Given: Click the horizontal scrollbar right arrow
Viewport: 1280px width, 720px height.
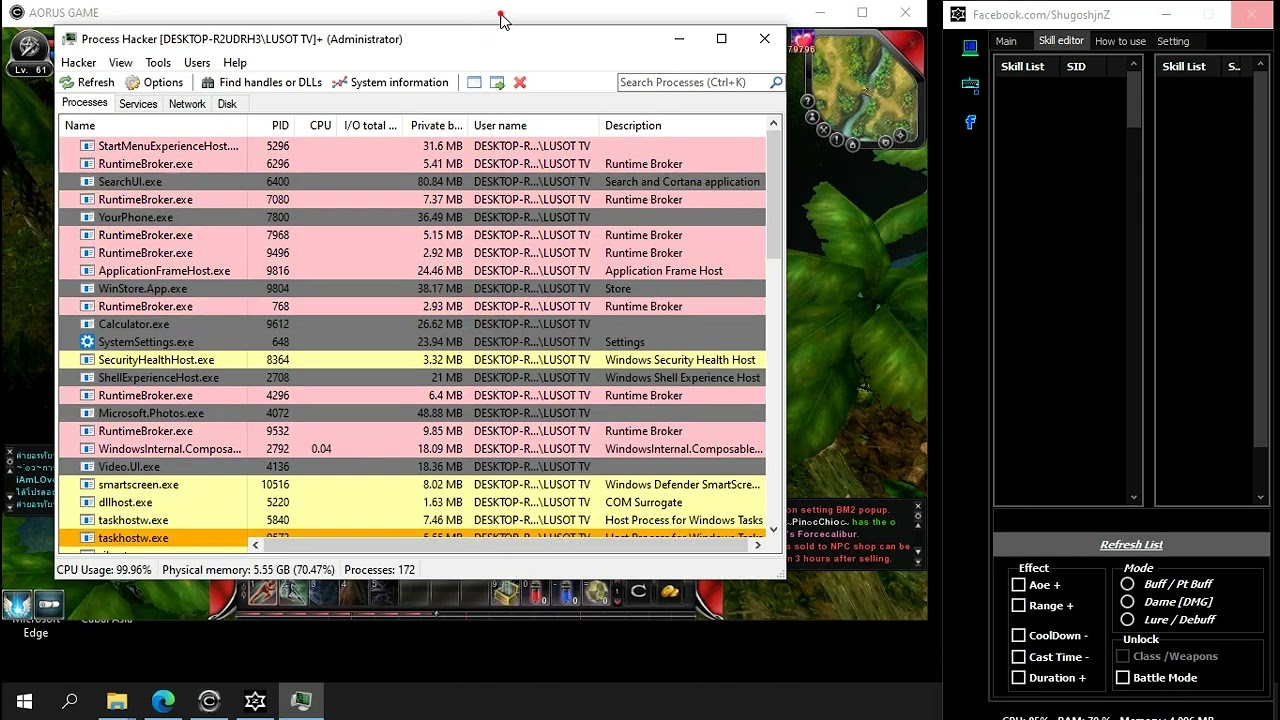Looking at the screenshot, I should coord(757,545).
